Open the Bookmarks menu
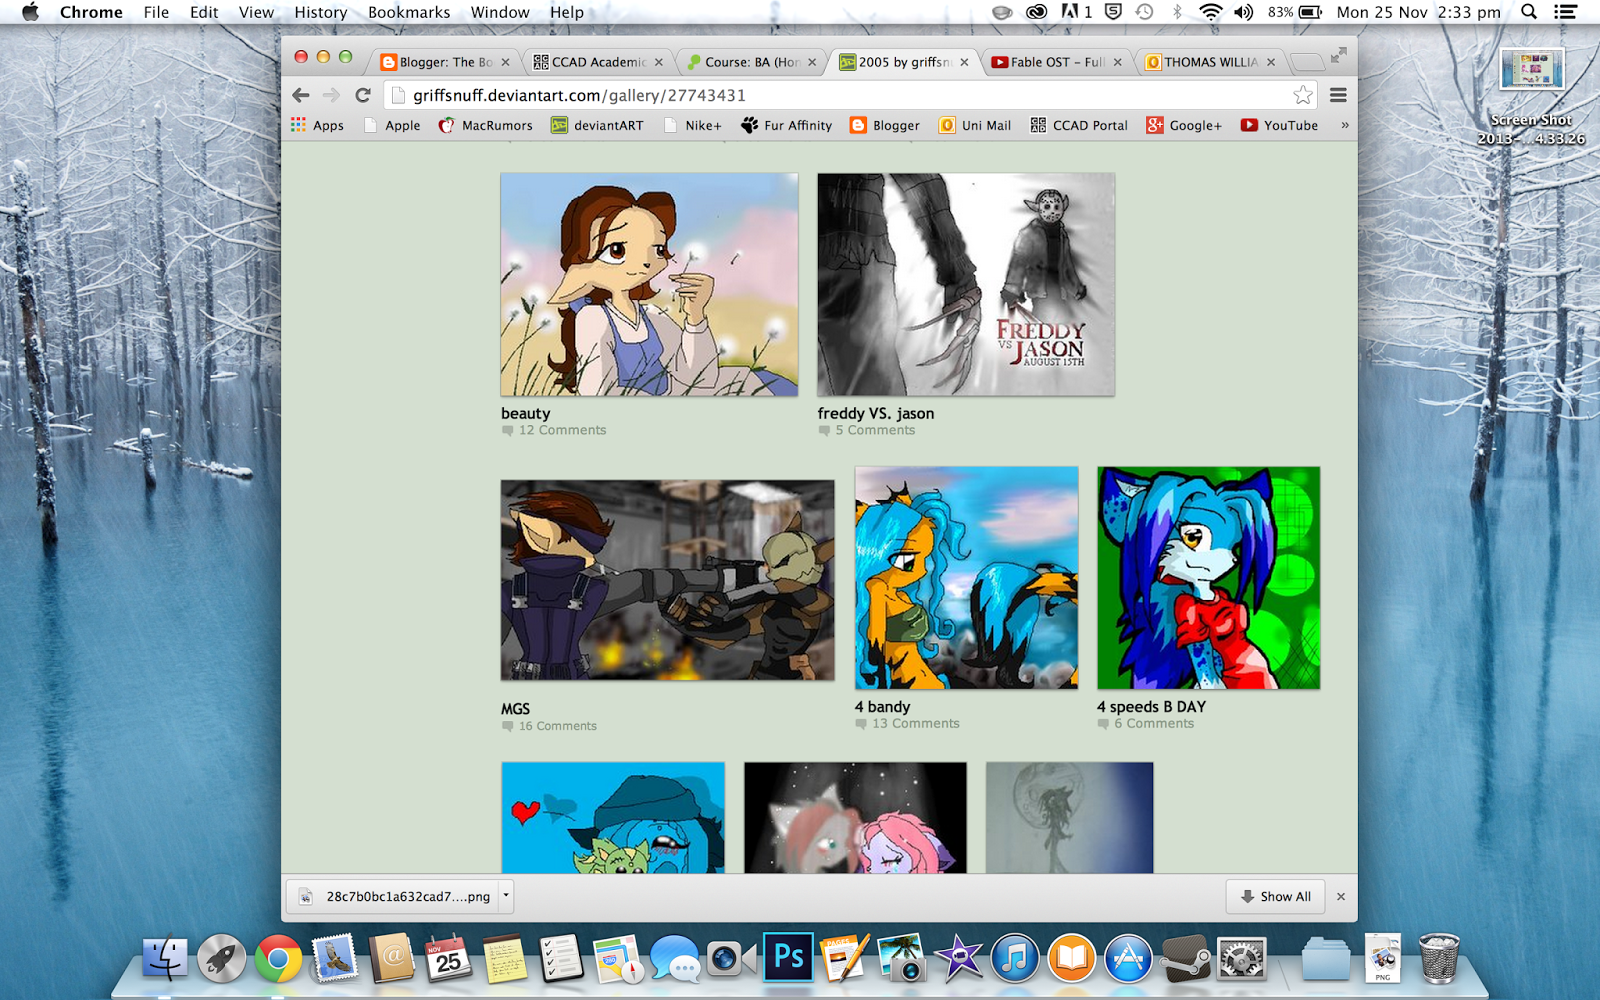The width and height of the screenshot is (1600, 1000). point(409,12)
